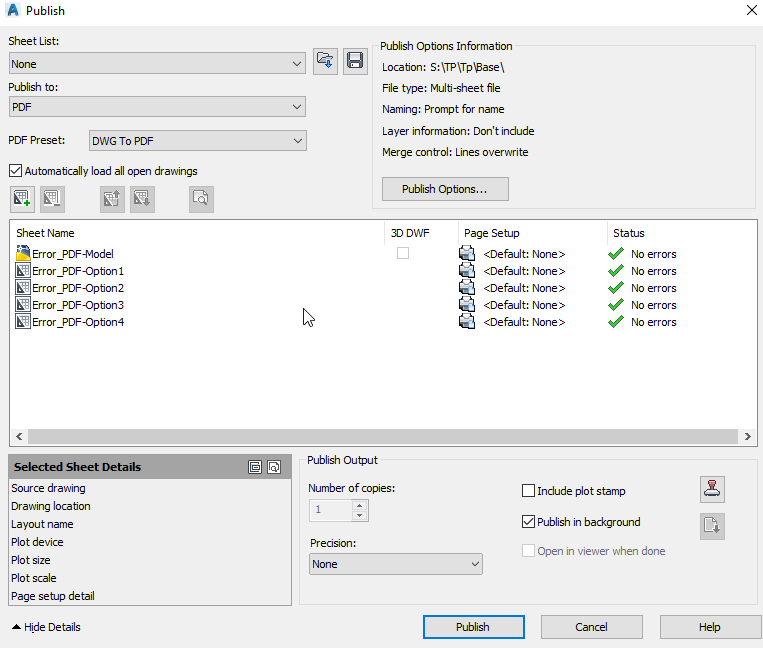Image resolution: width=763 pixels, height=648 pixels.
Task: Click <Default: None> page setup for Error_PDF-Option2
Action: [x=524, y=288]
